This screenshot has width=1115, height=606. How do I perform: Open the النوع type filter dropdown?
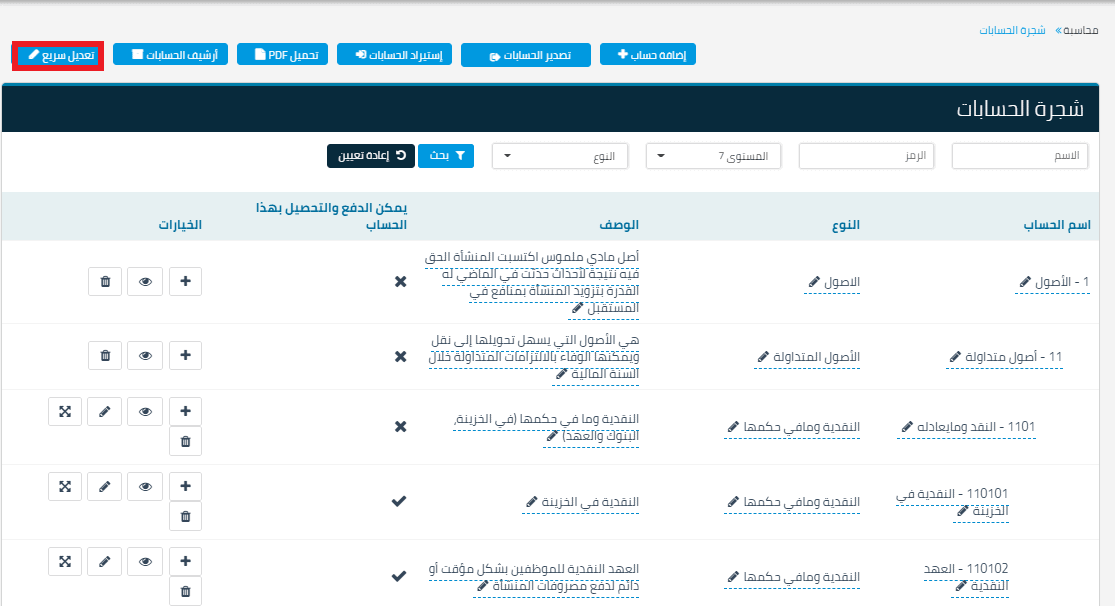560,156
